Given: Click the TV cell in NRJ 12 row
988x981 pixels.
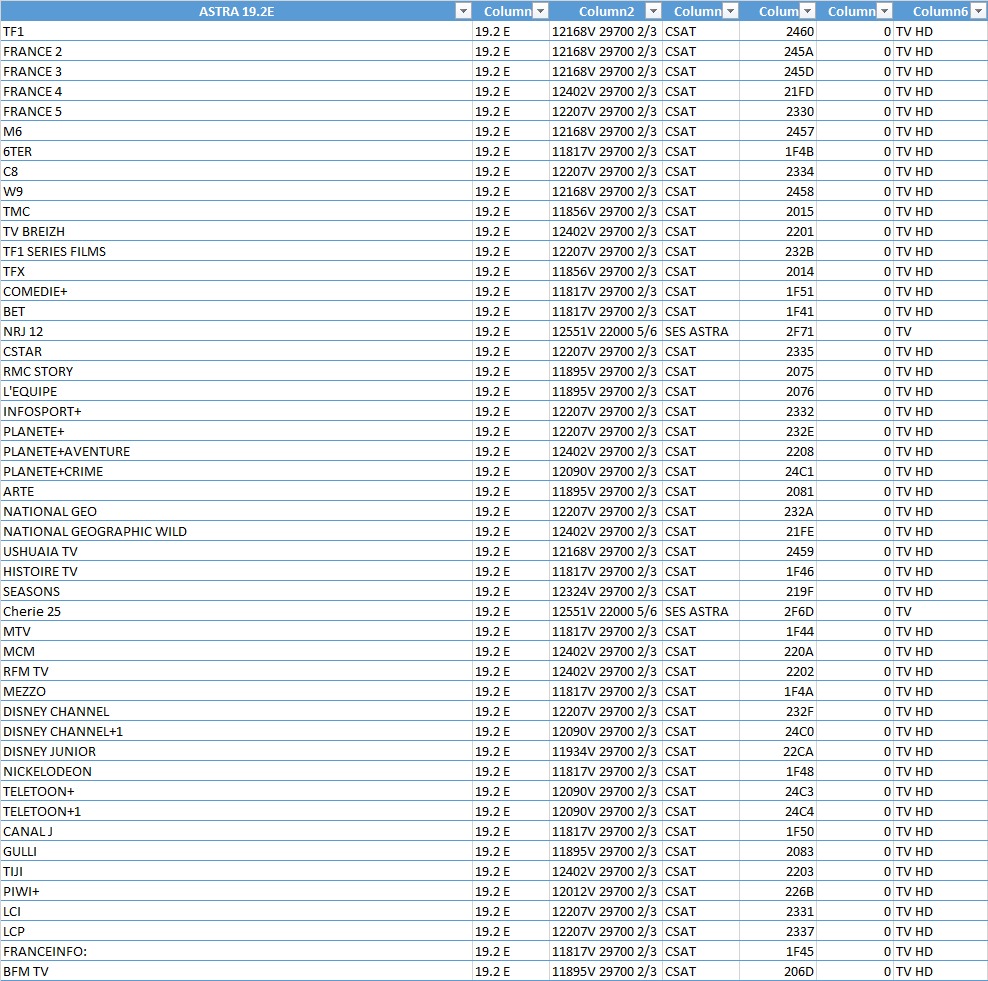Looking at the screenshot, I should click(x=941, y=331).
